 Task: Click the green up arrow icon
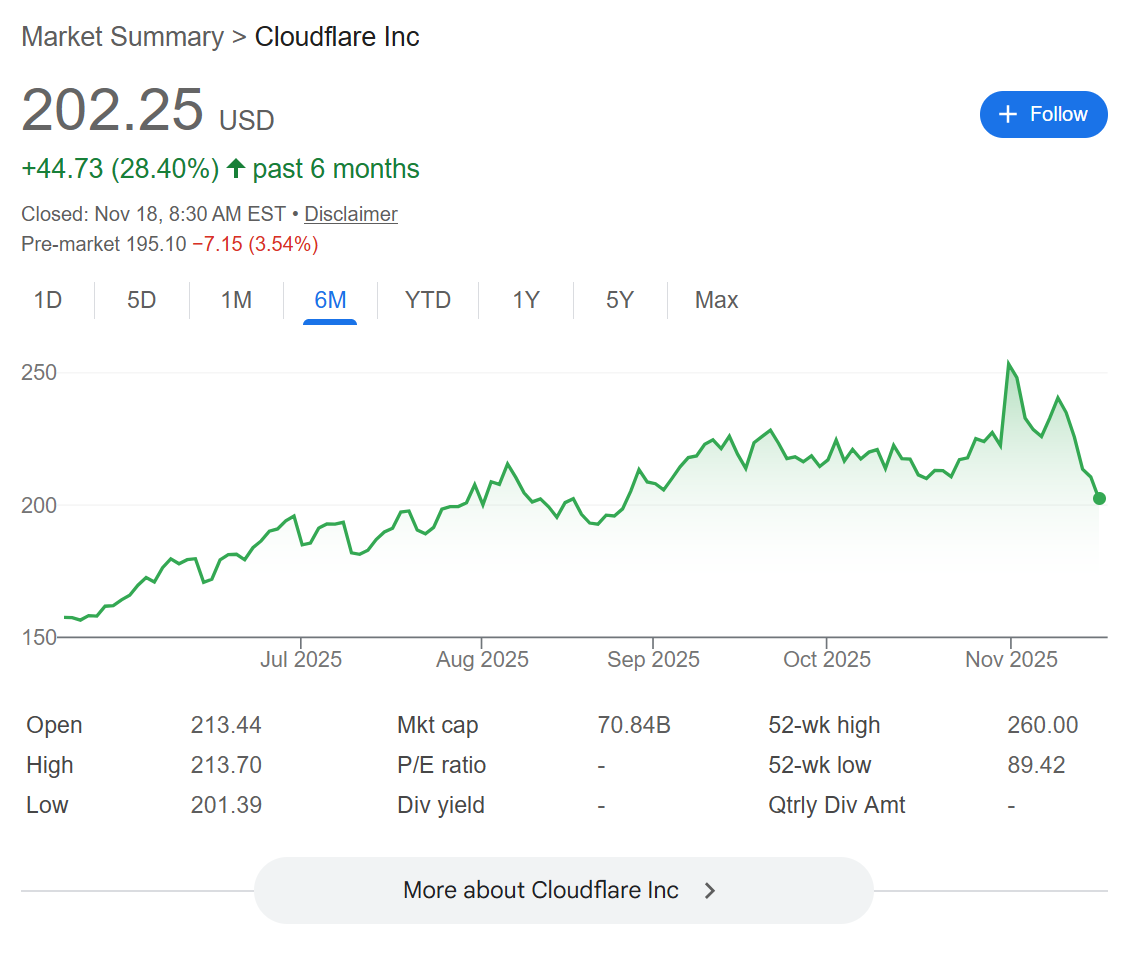click(235, 168)
